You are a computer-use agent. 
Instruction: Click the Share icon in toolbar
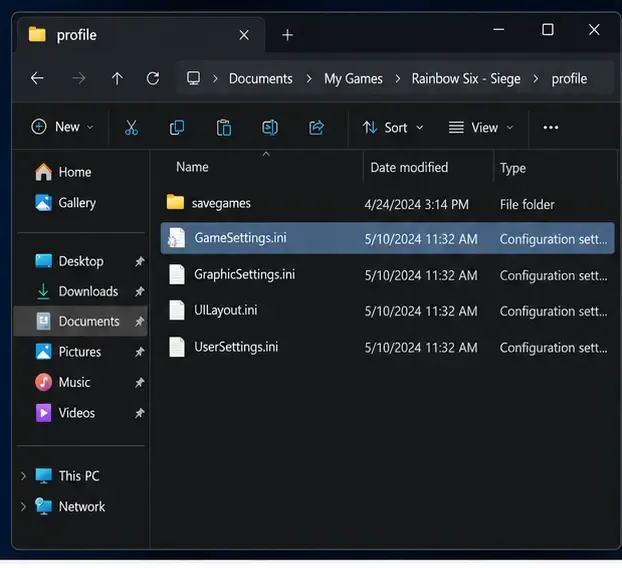point(317,128)
